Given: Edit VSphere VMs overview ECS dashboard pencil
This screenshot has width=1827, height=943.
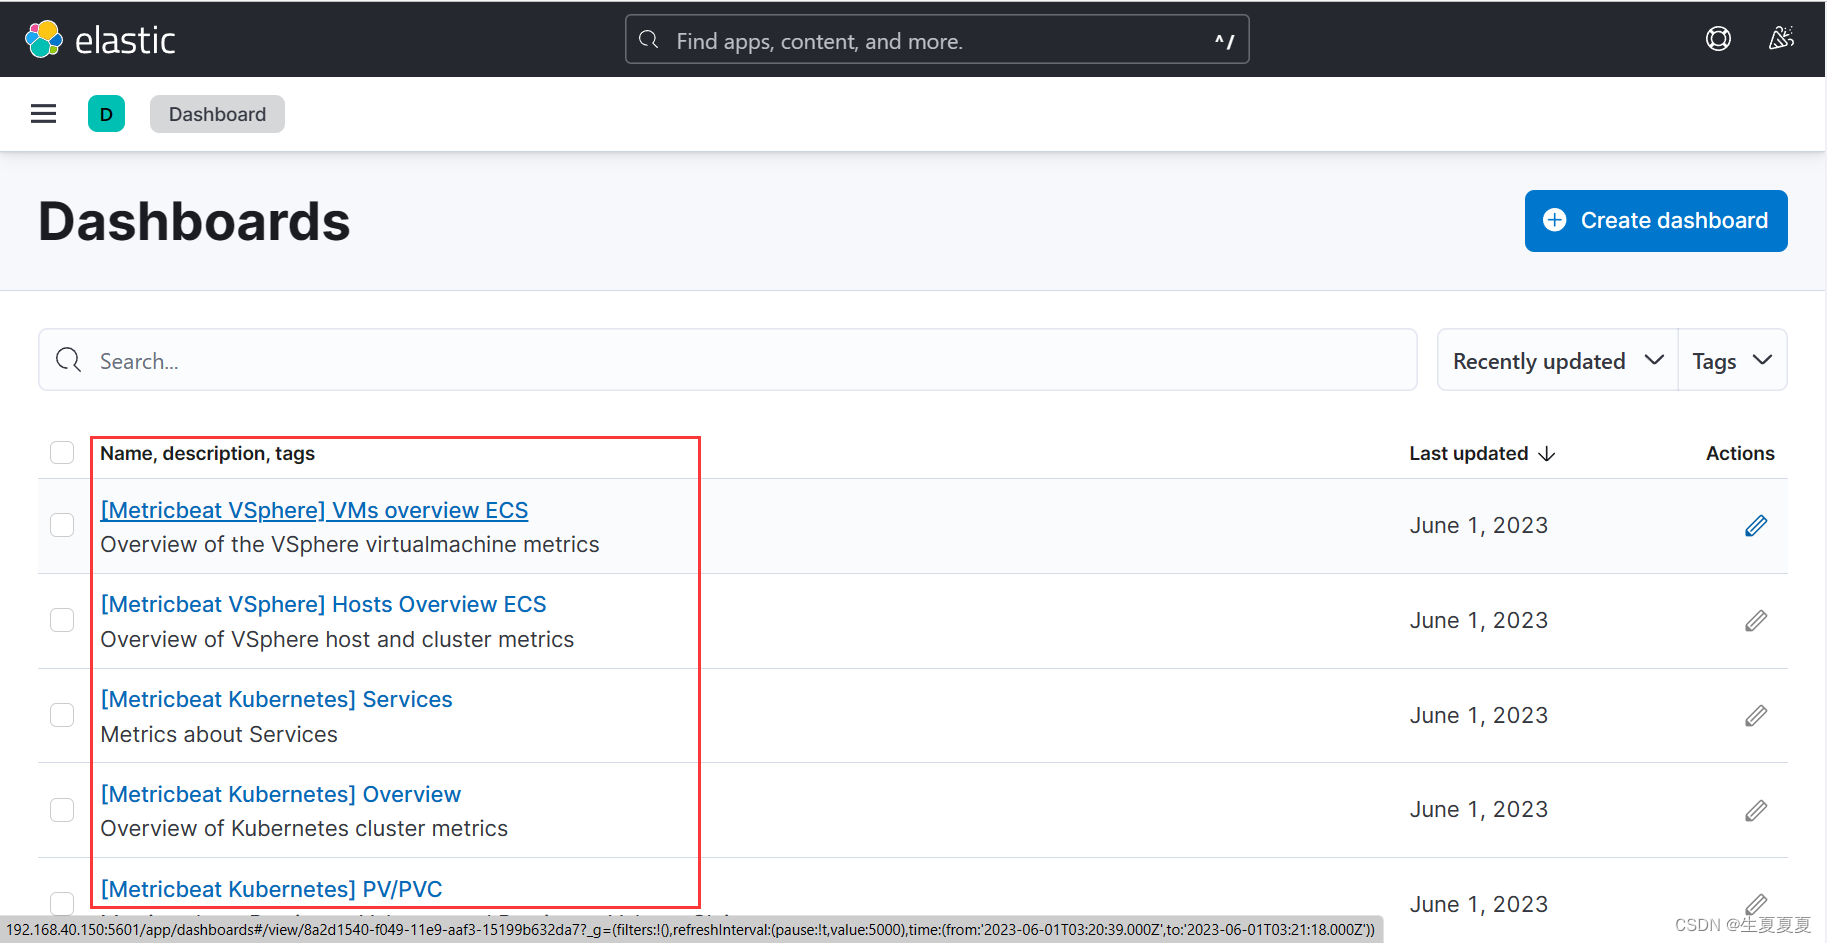Looking at the screenshot, I should [1756, 526].
